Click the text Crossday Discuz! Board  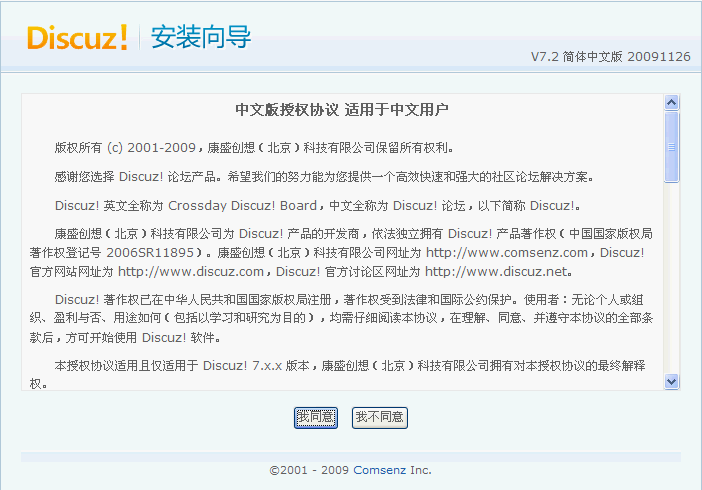242,206
